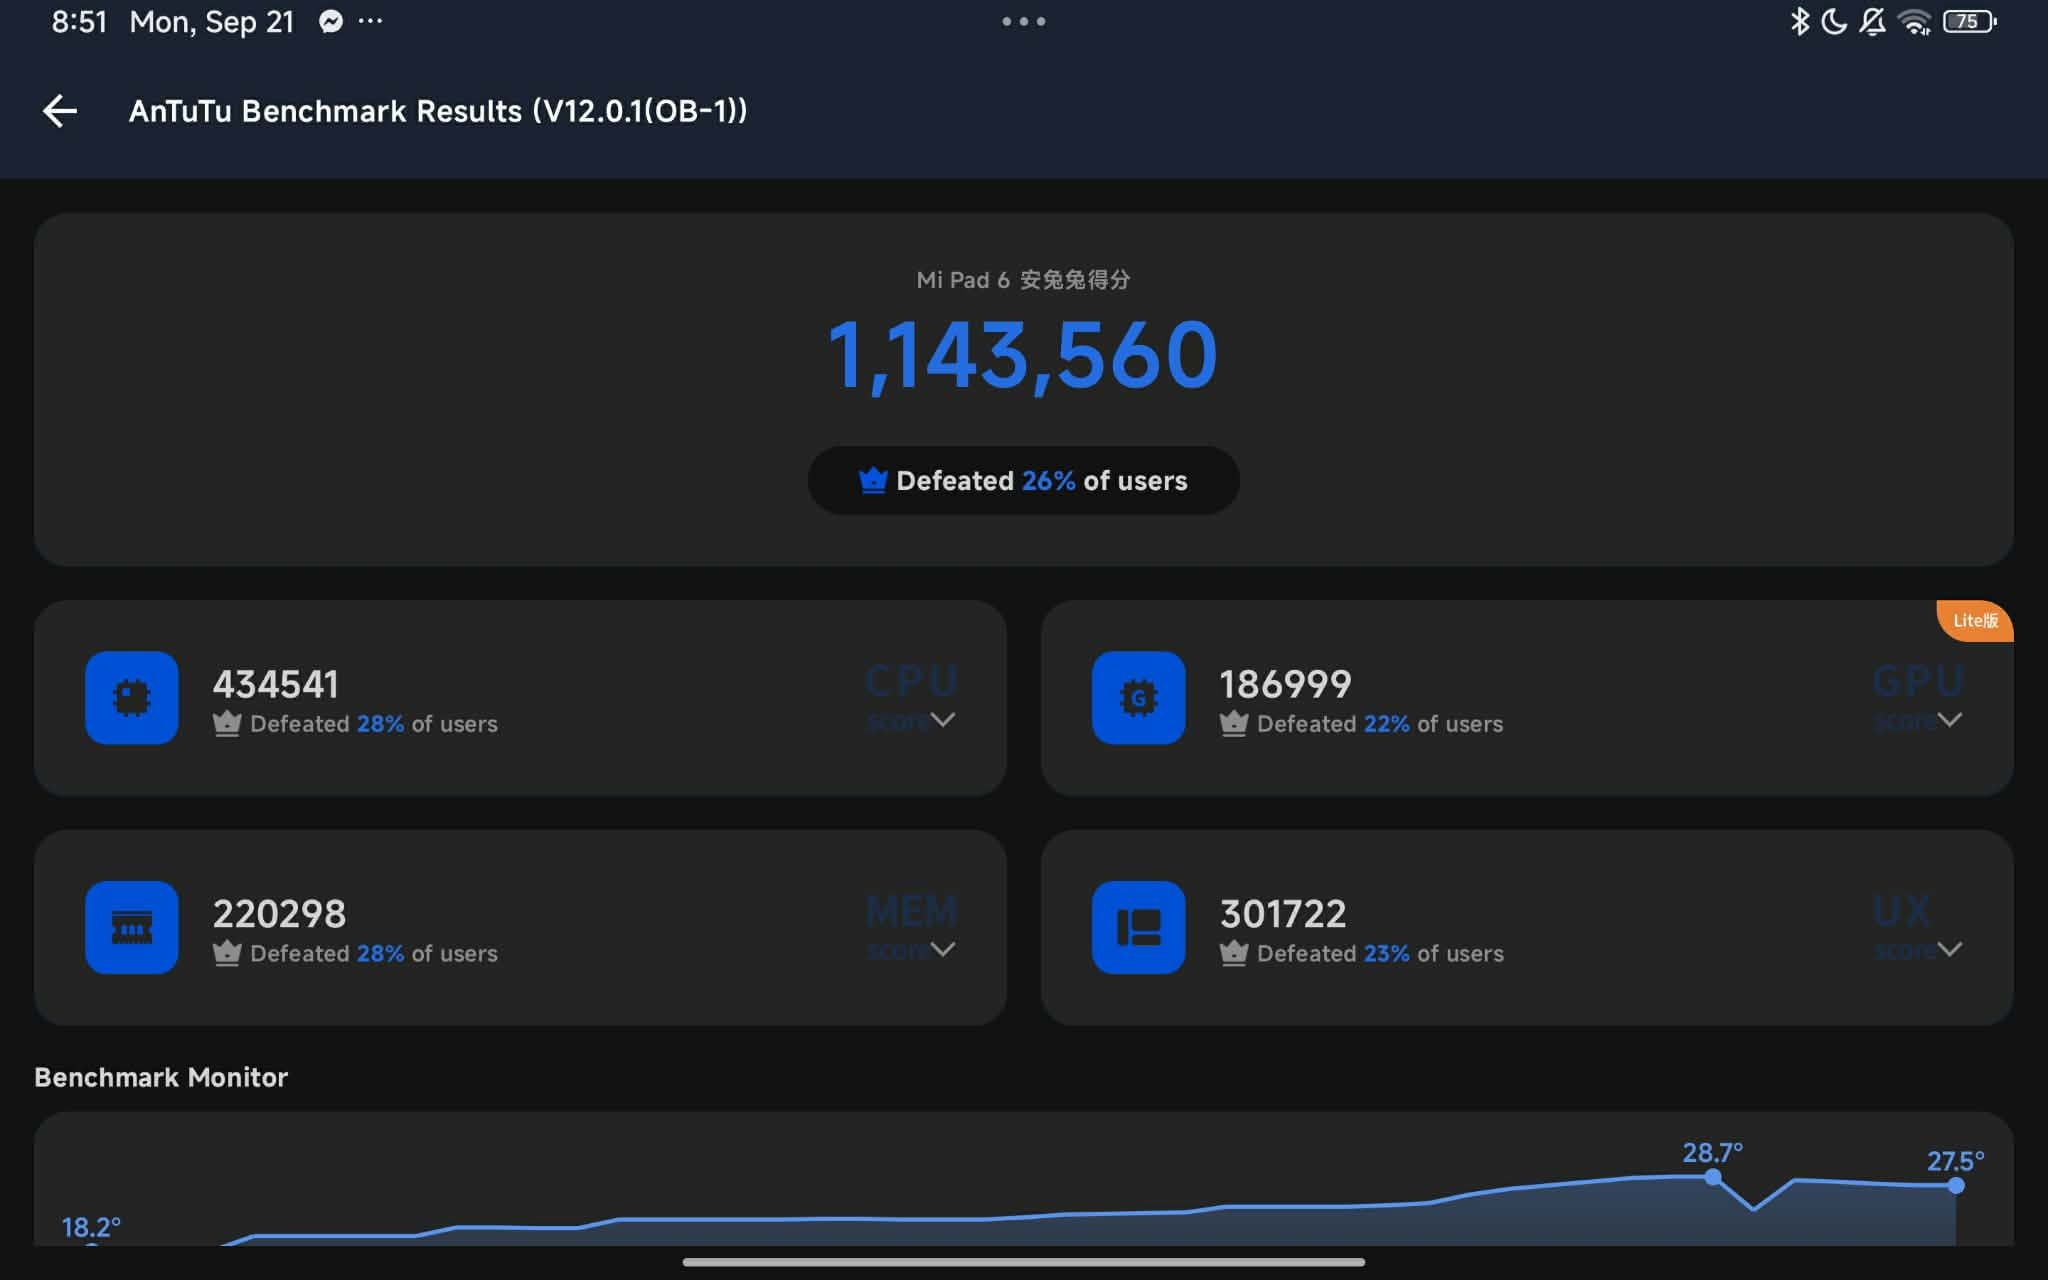
Task: Tap the orange Lite版 badge on the GPU card
Action: coord(1975,621)
